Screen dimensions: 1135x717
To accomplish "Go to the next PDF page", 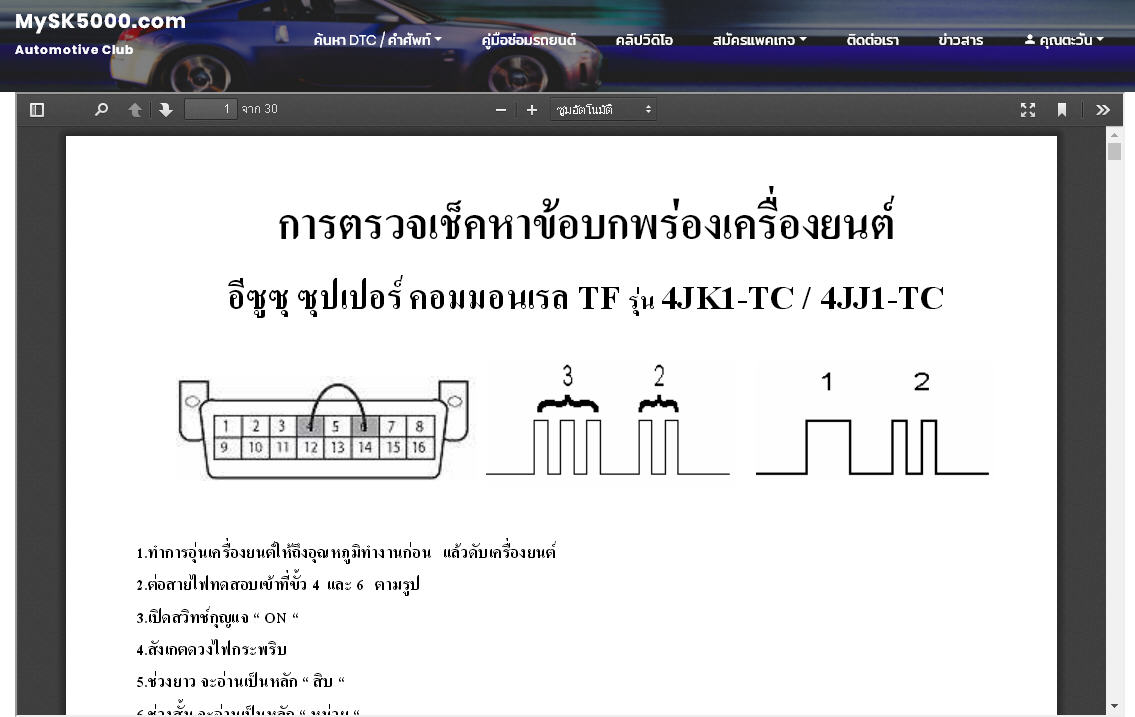I will (x=166, y=110).
